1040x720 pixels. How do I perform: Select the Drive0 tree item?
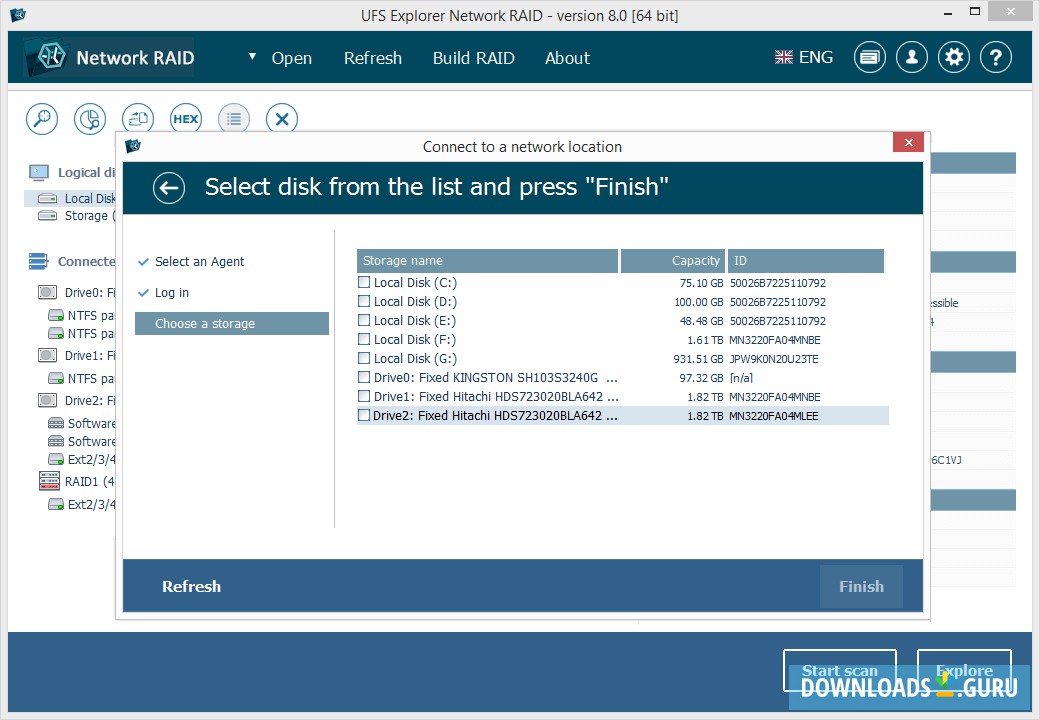(76, 292)
